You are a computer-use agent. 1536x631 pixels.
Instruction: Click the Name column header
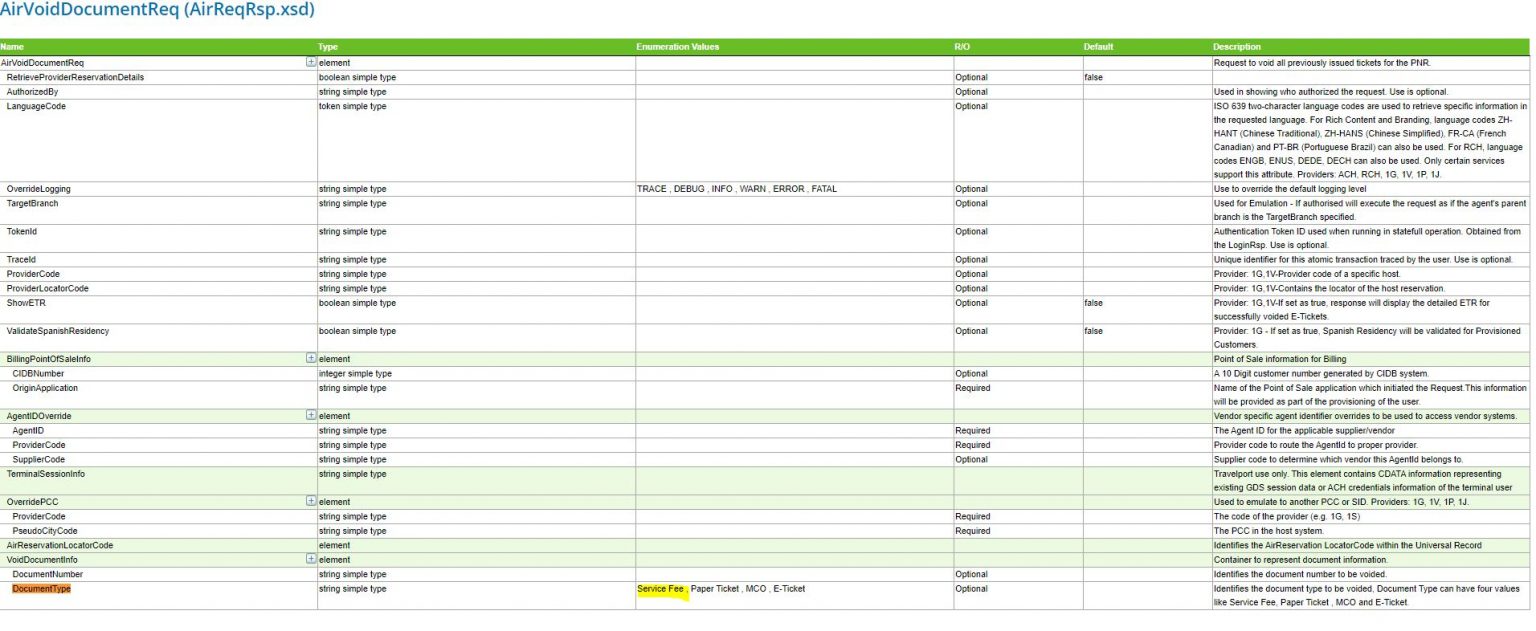[12, 47]
